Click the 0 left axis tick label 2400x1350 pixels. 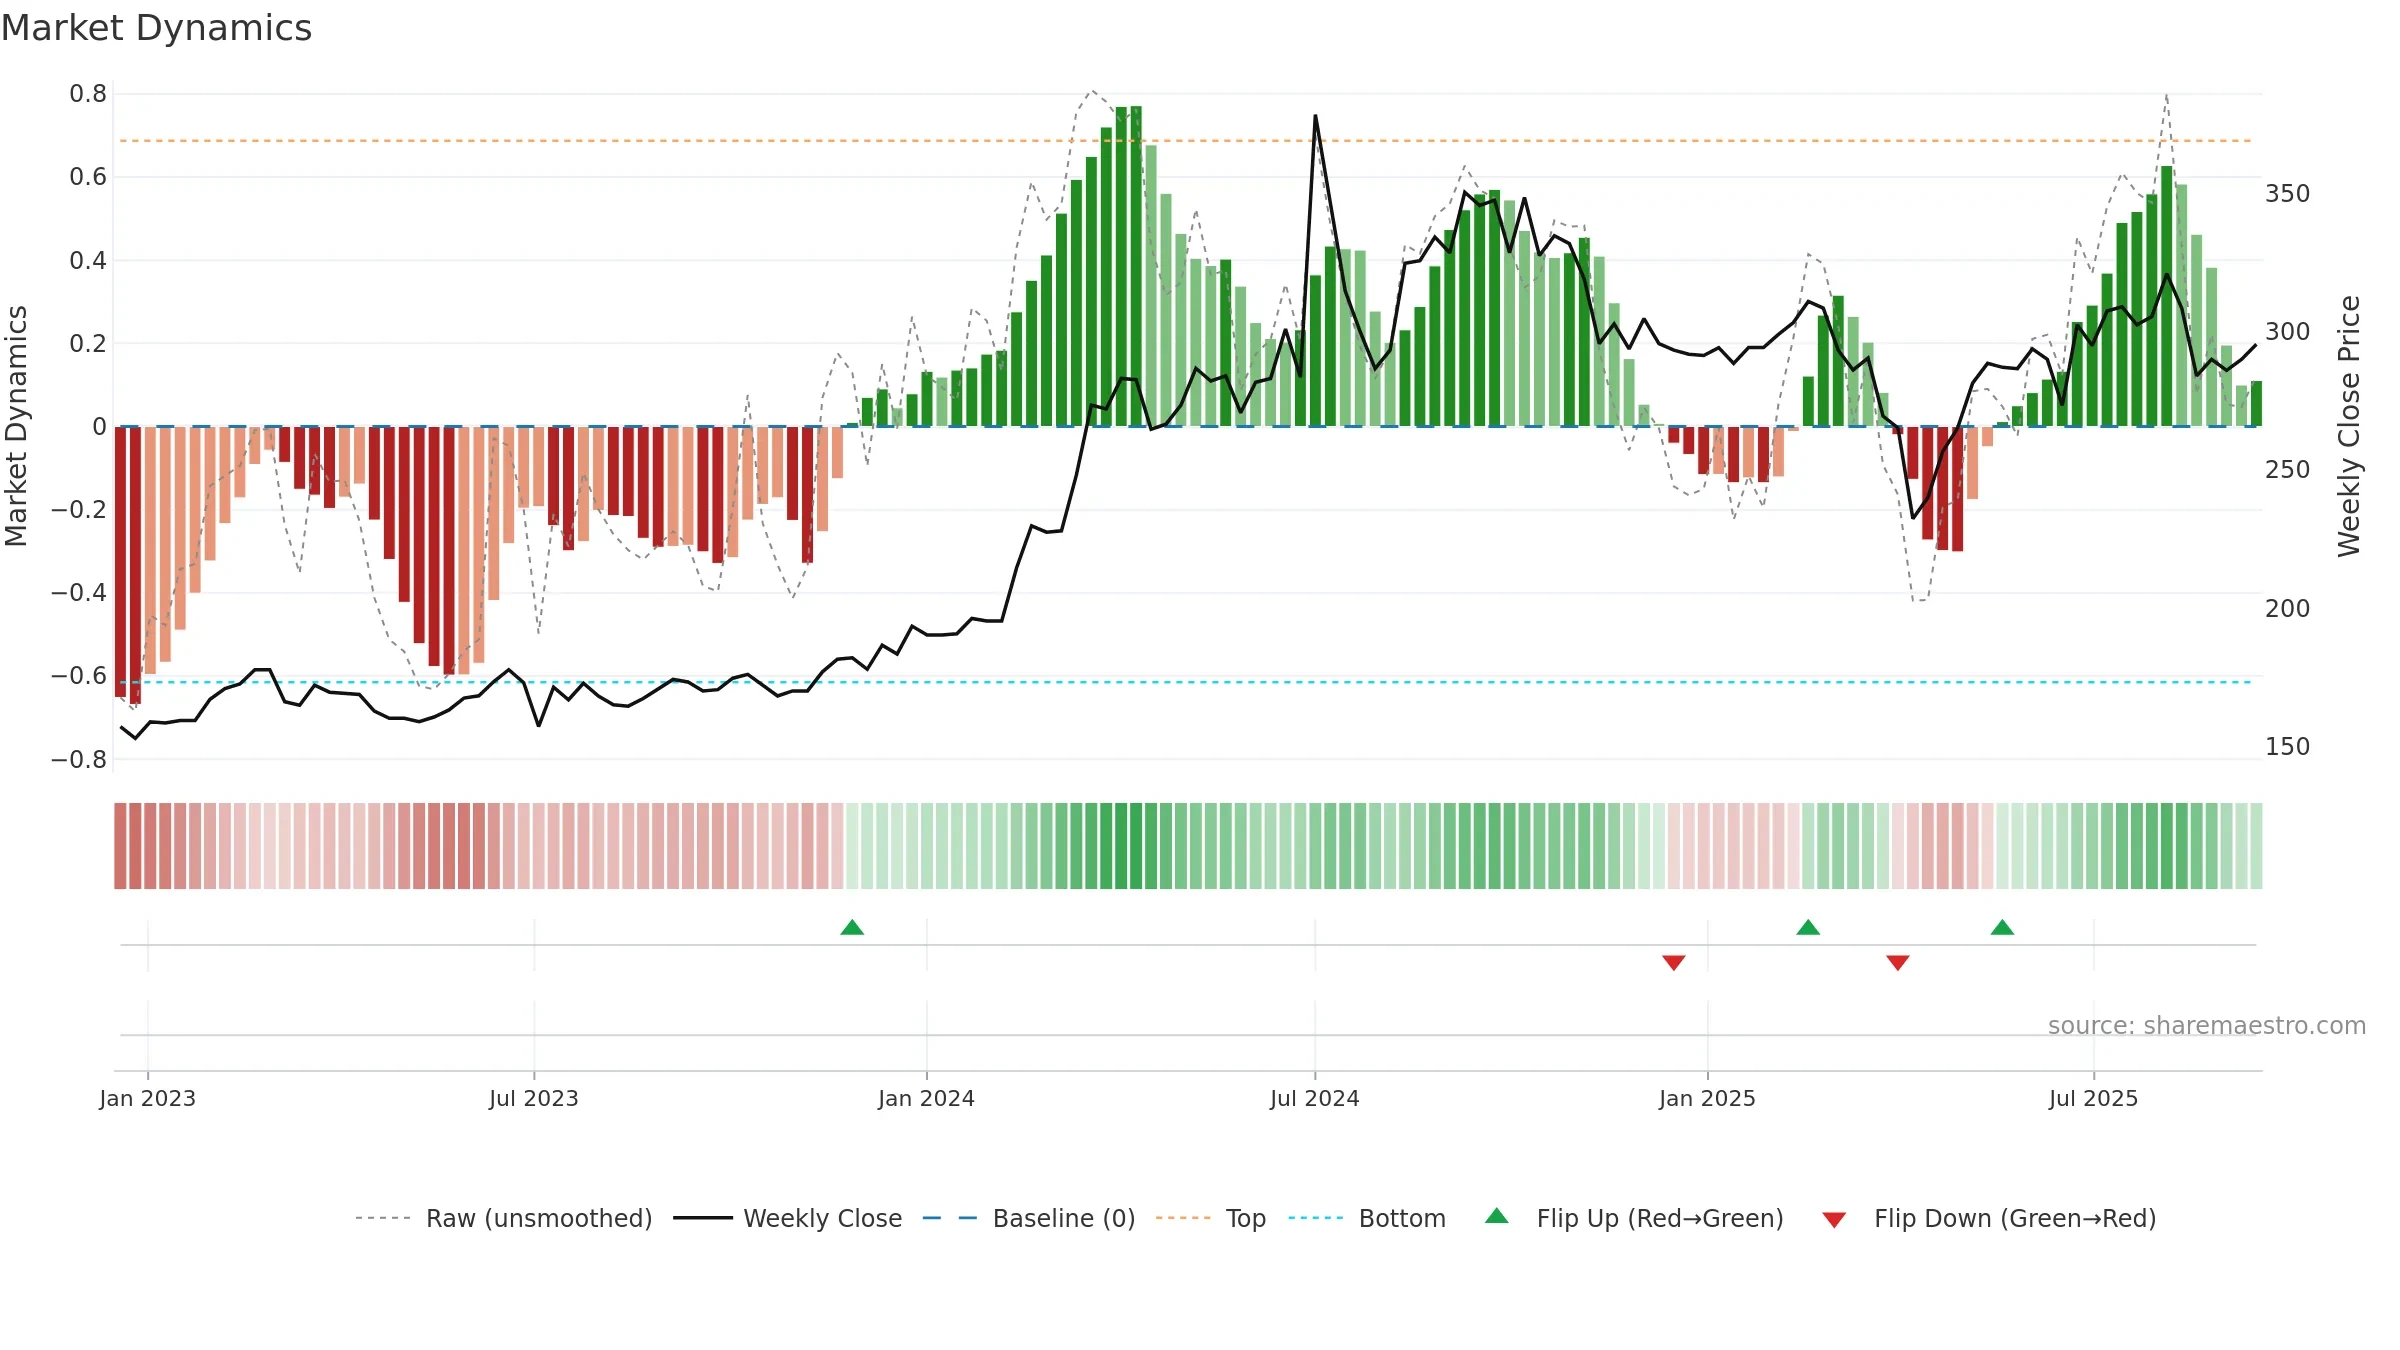coord(99,427)
